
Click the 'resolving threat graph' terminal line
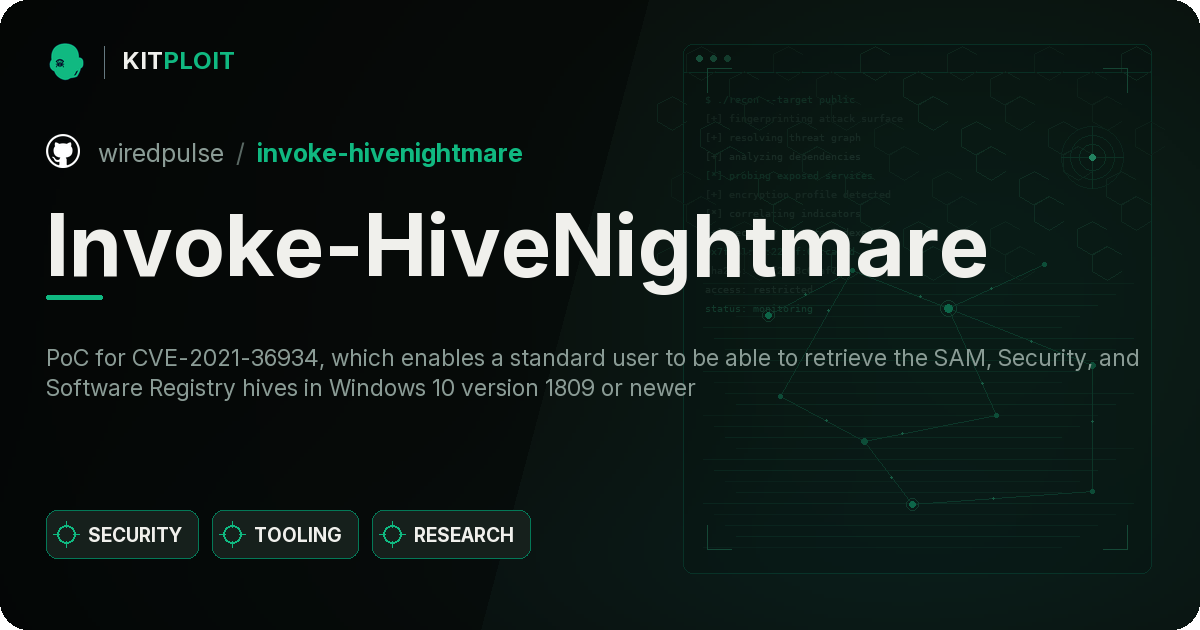pyautogui.click(x=782, y=138)
